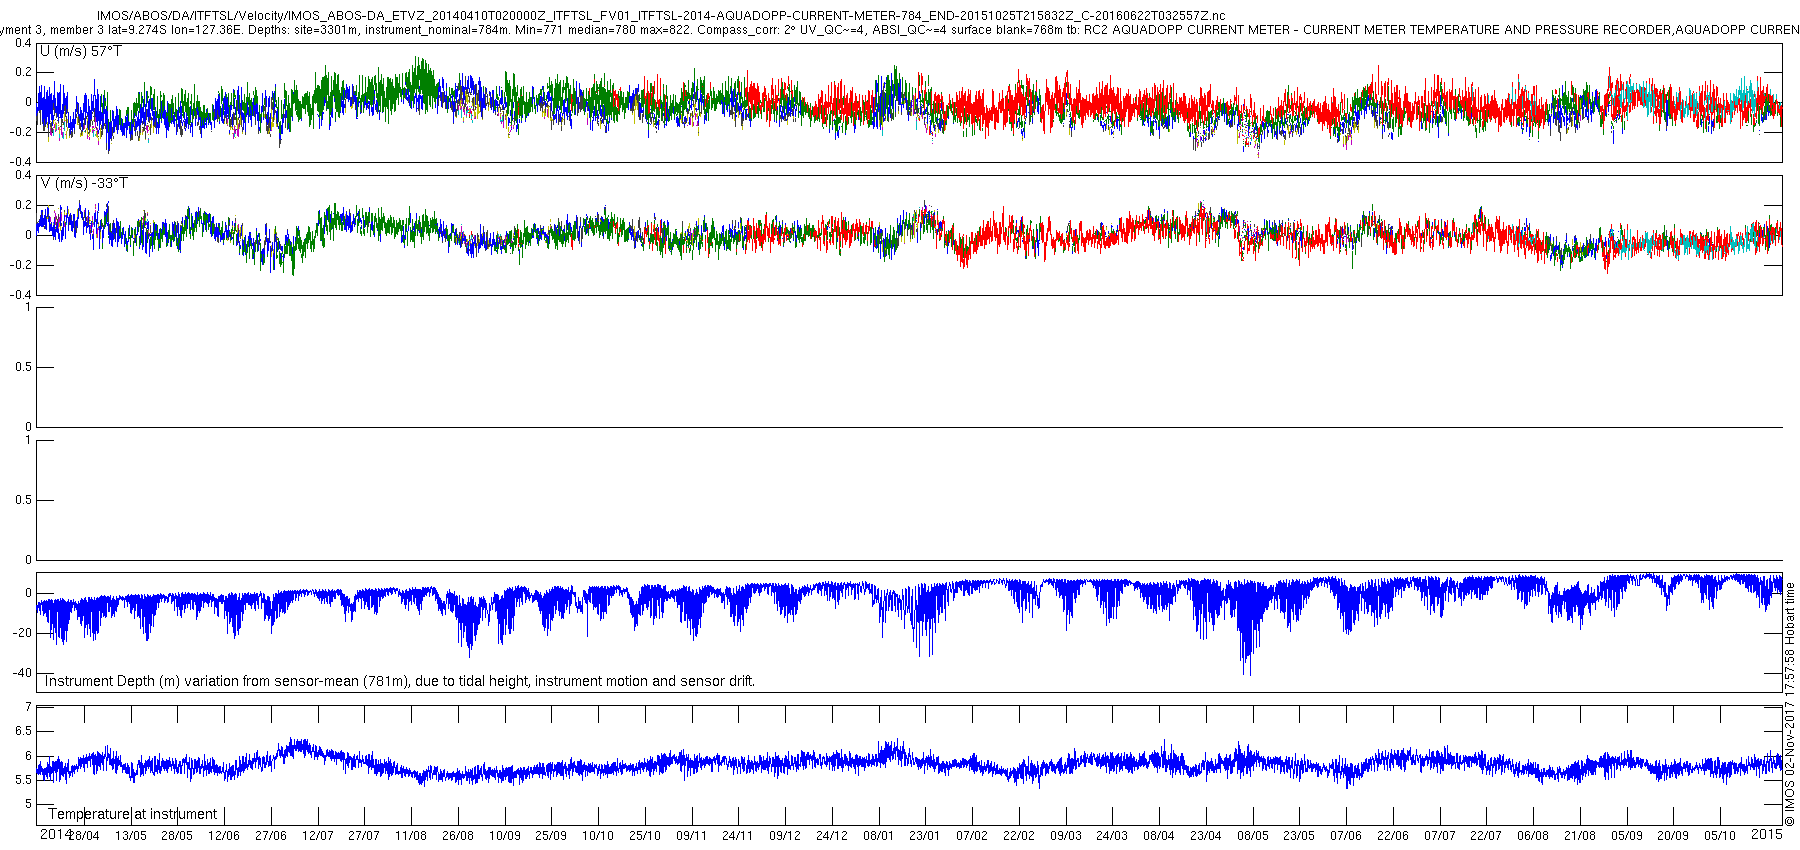Select the 07/02 date tick label
This screenshot has height=850, width=1800.
pyautogui.click(x=971, y=836)
